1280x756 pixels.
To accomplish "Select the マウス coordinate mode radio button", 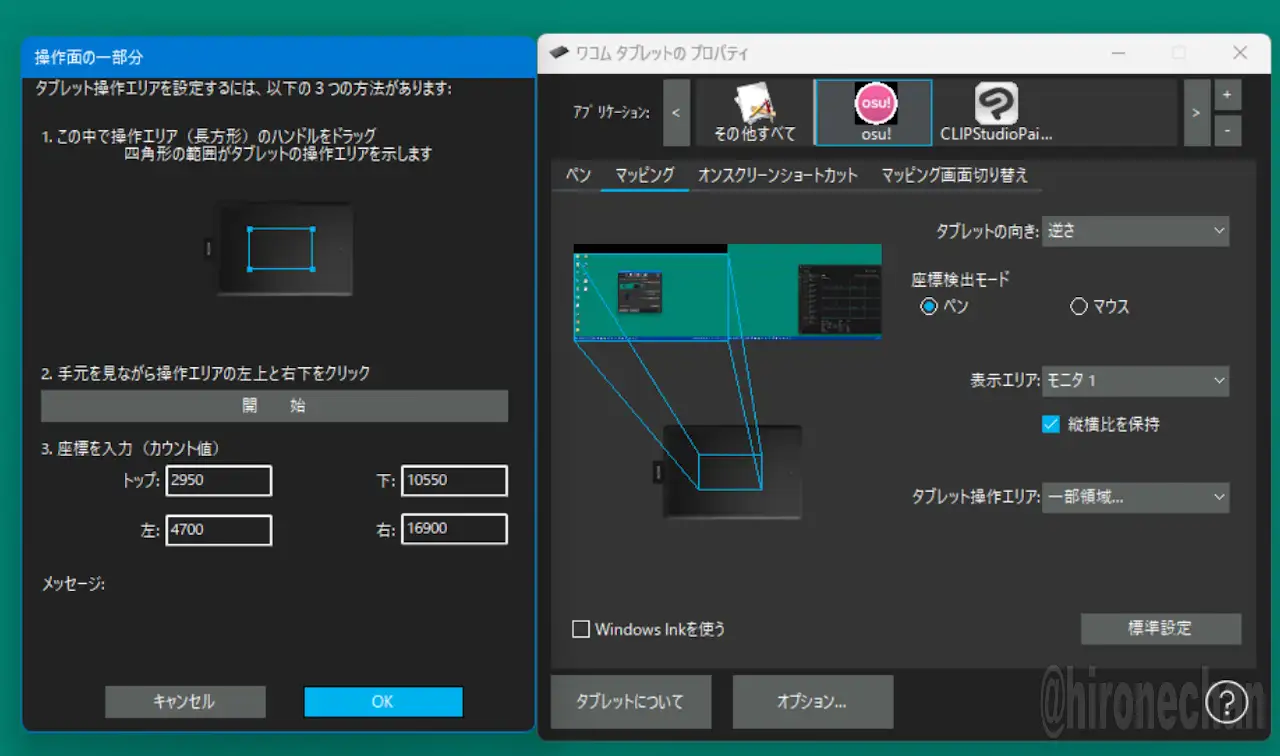I will click(1078, 307).
